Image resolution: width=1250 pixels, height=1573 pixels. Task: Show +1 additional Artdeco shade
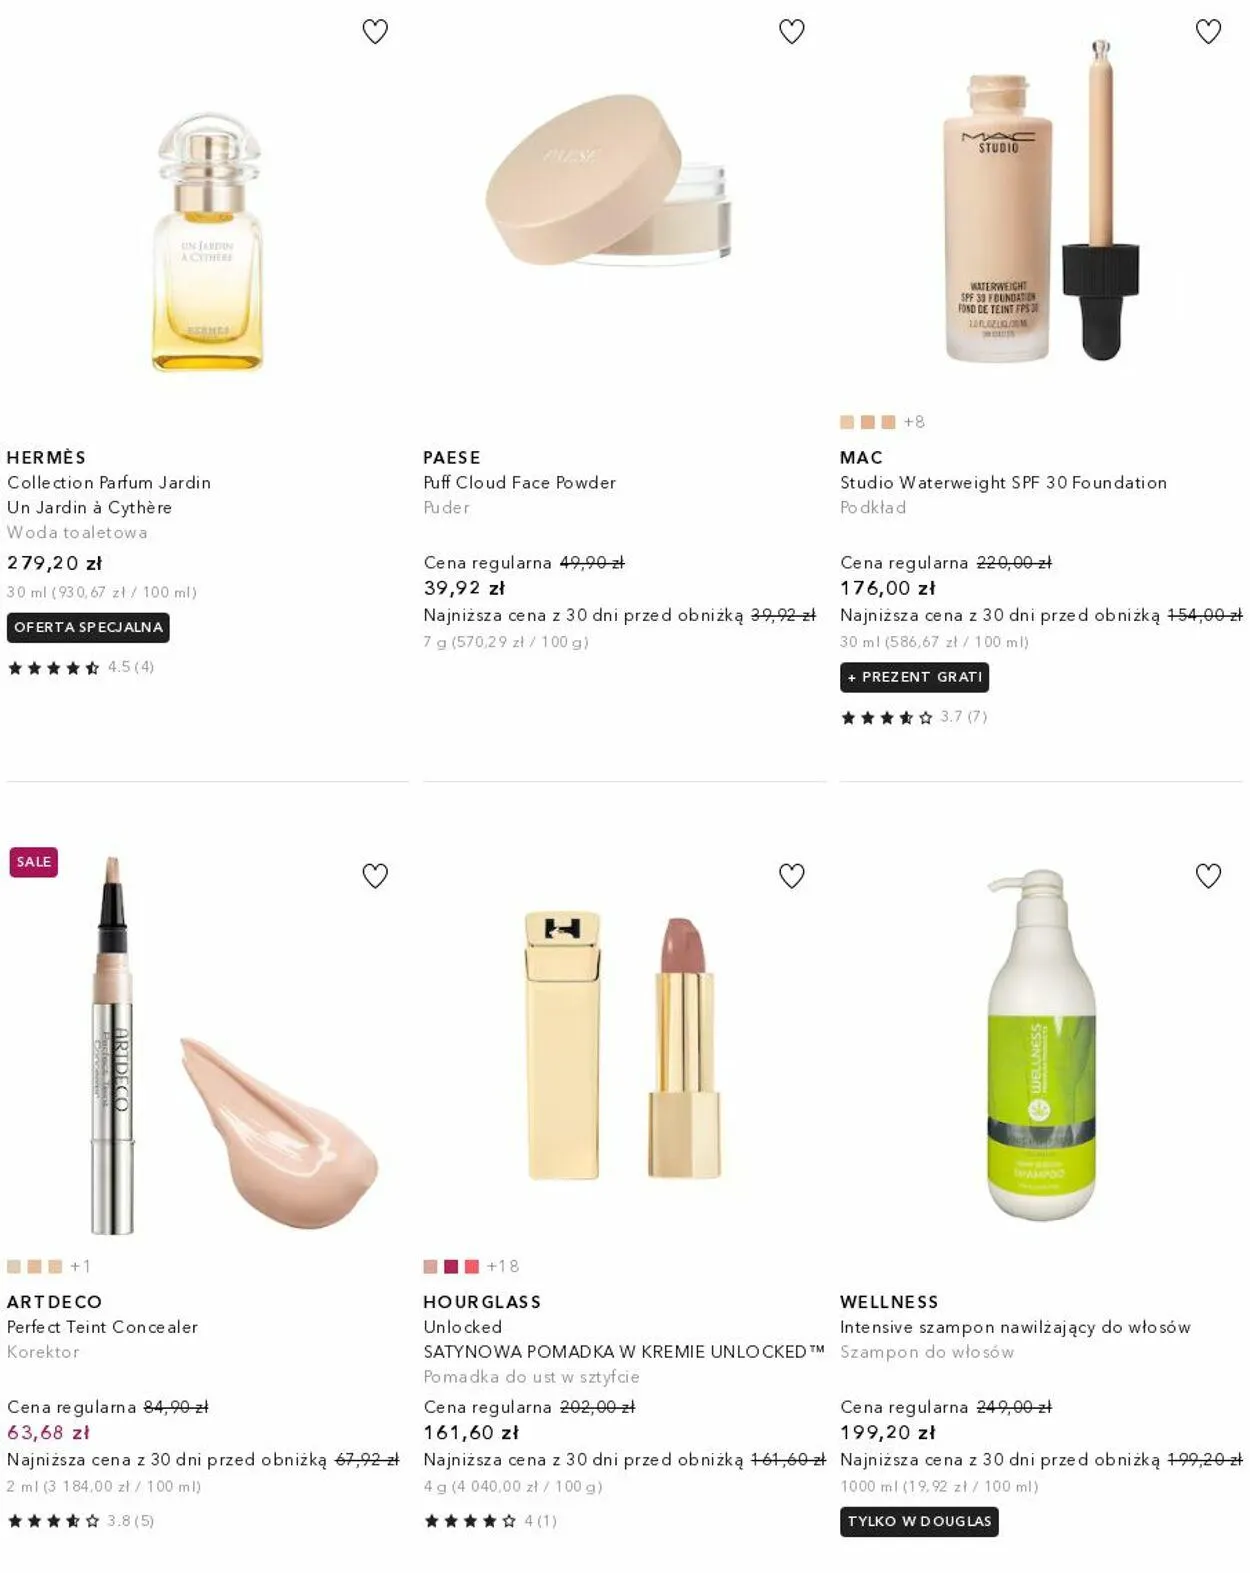[80, 1266]
